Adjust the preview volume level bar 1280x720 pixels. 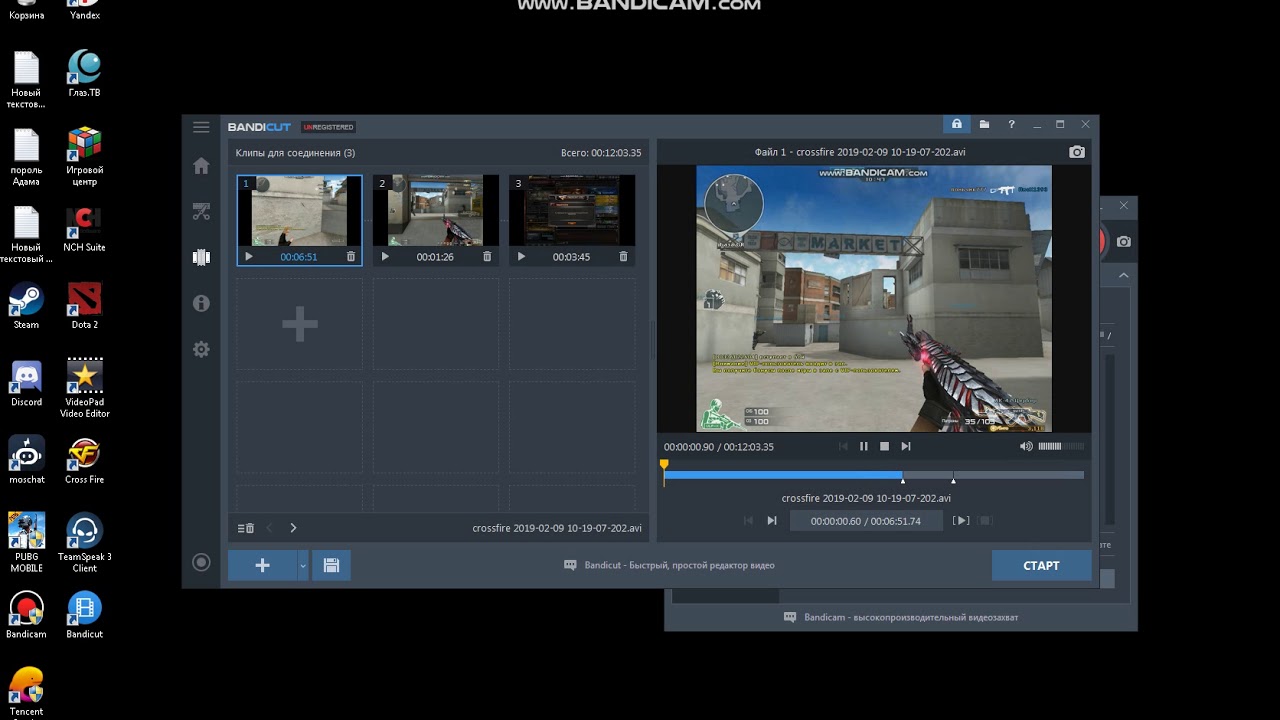(x=1061, y=446)
